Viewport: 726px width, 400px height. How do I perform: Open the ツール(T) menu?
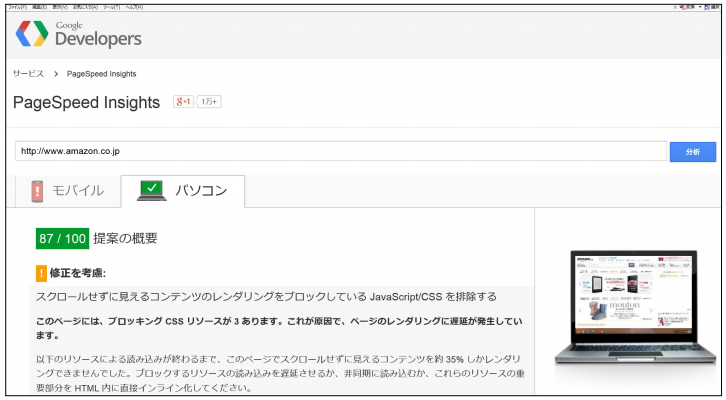(111, 7)
